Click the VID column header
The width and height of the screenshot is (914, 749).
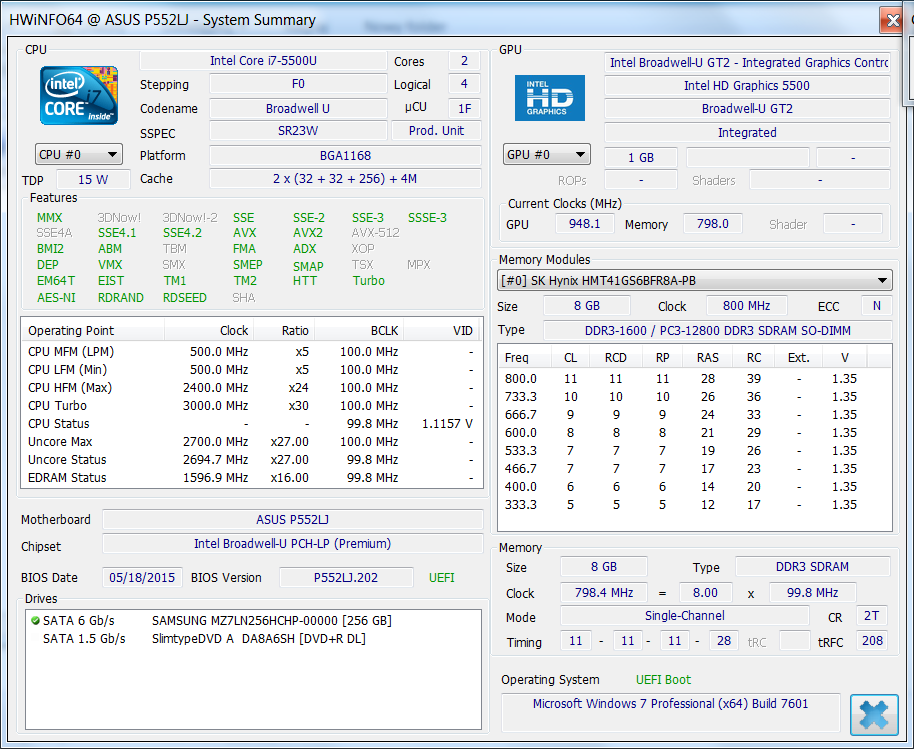point(442,330)
